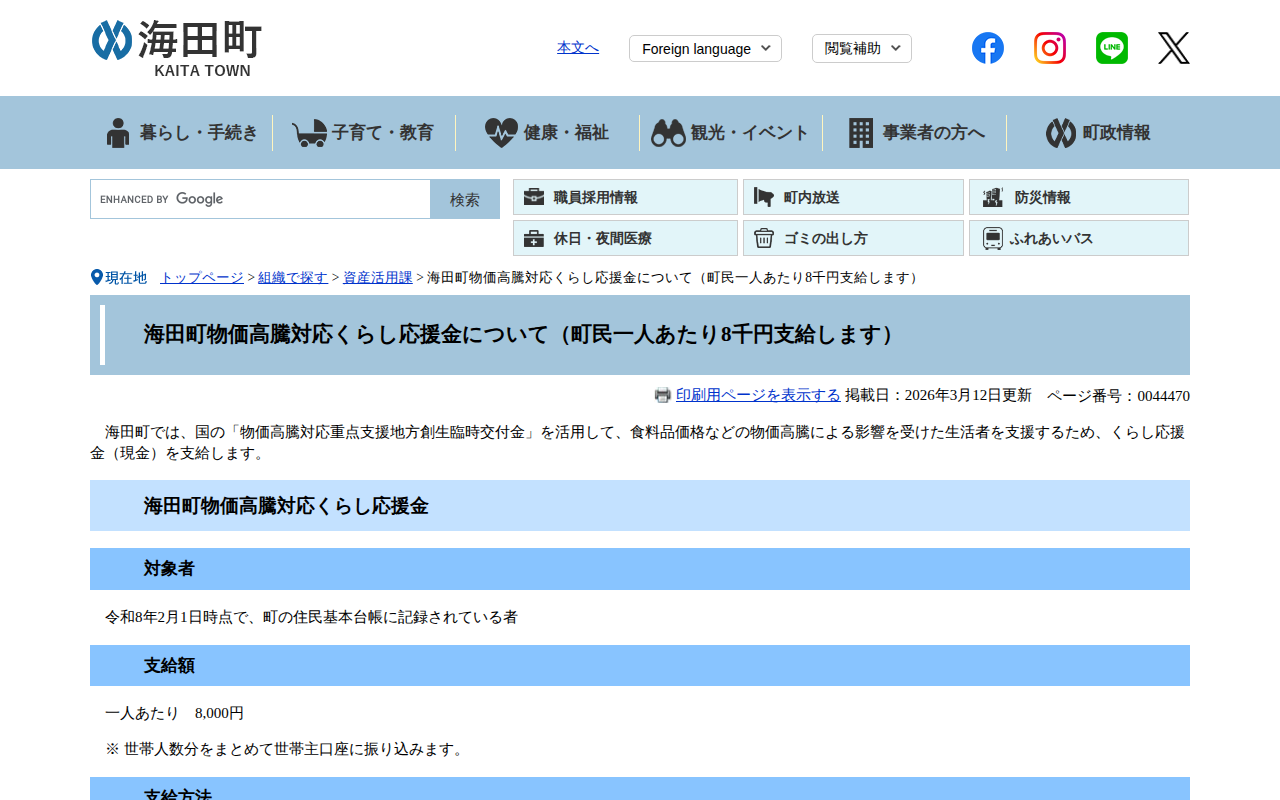This screenshot has width=1280, height=800.
Task: Select the 健康・福祉 menu item
Action: 547,132
